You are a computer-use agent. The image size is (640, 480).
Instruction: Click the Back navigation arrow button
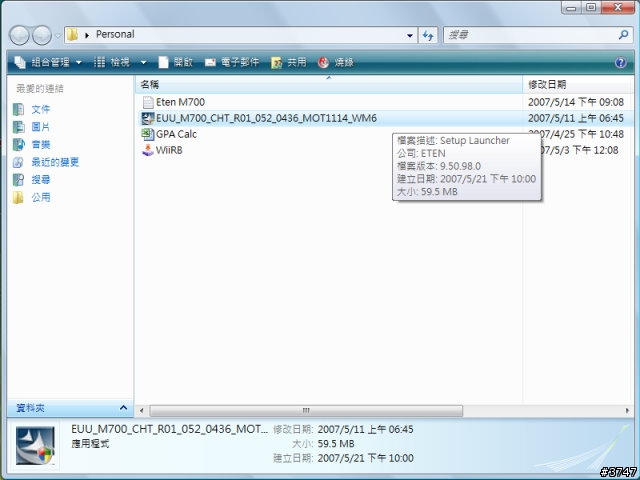(19, 35)
